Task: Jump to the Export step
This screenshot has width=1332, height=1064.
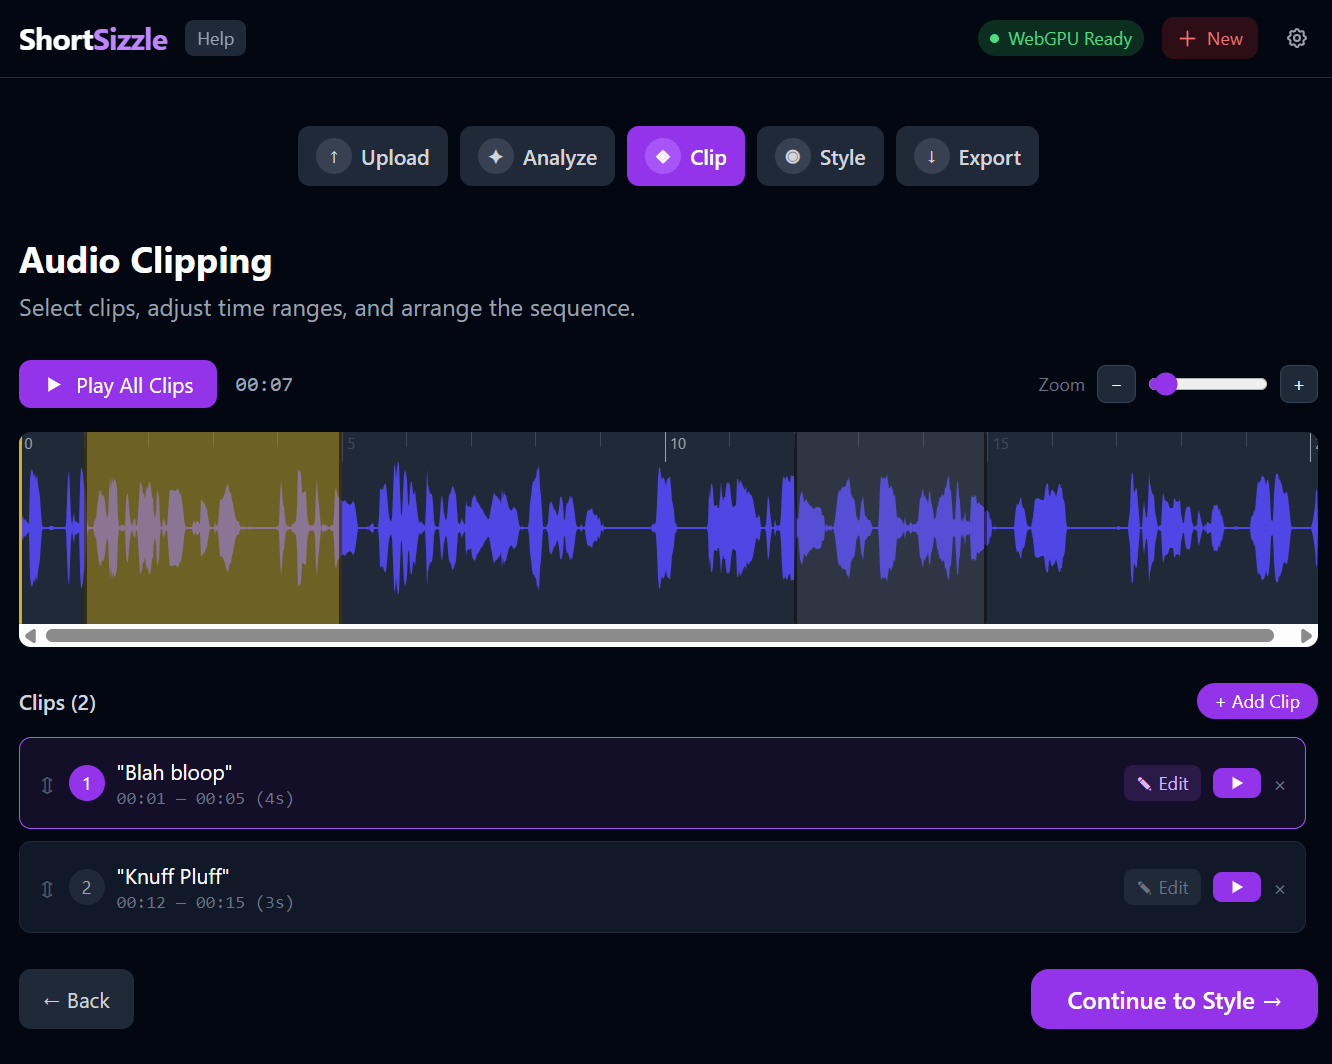Action: click(x=967, y=157)
